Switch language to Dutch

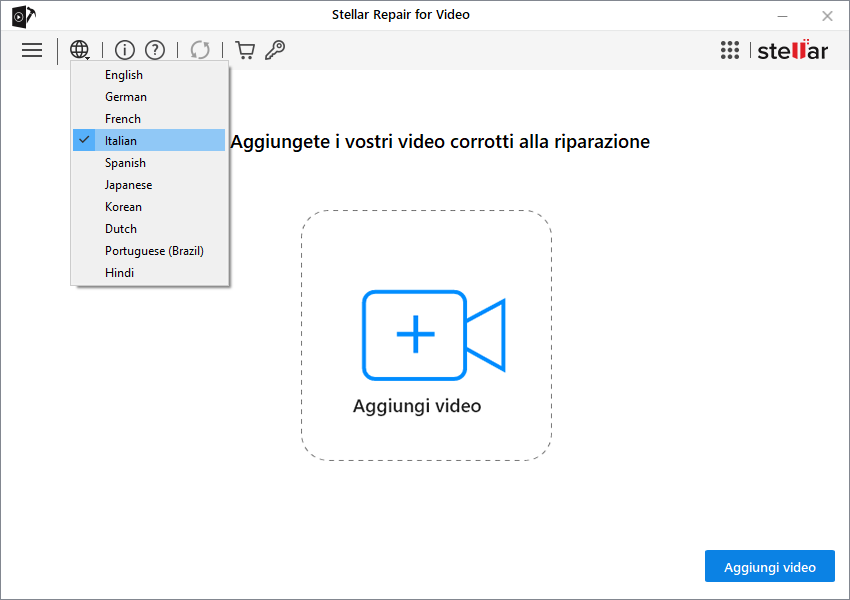click(149, 229)
